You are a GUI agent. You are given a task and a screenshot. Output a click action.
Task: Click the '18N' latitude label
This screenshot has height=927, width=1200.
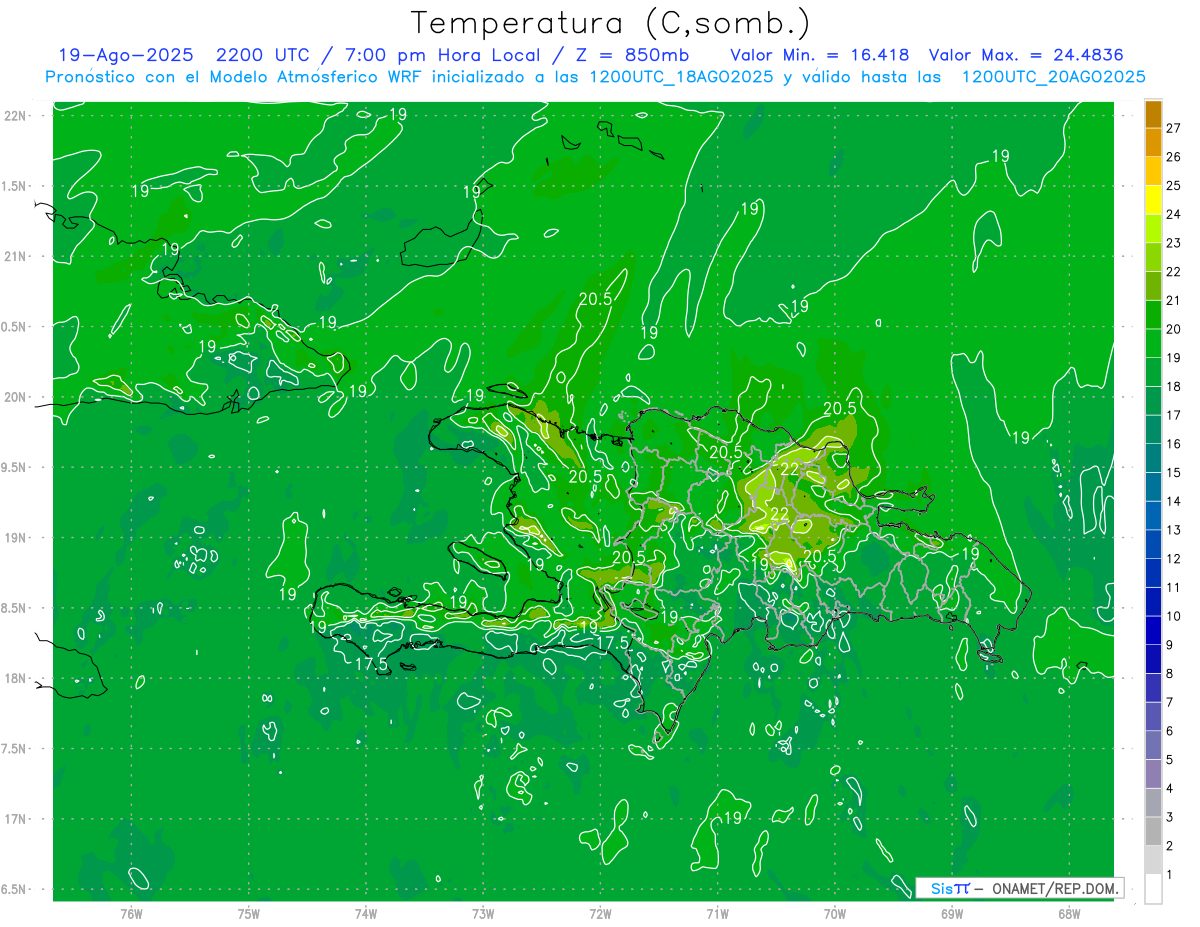pos(17,678)
